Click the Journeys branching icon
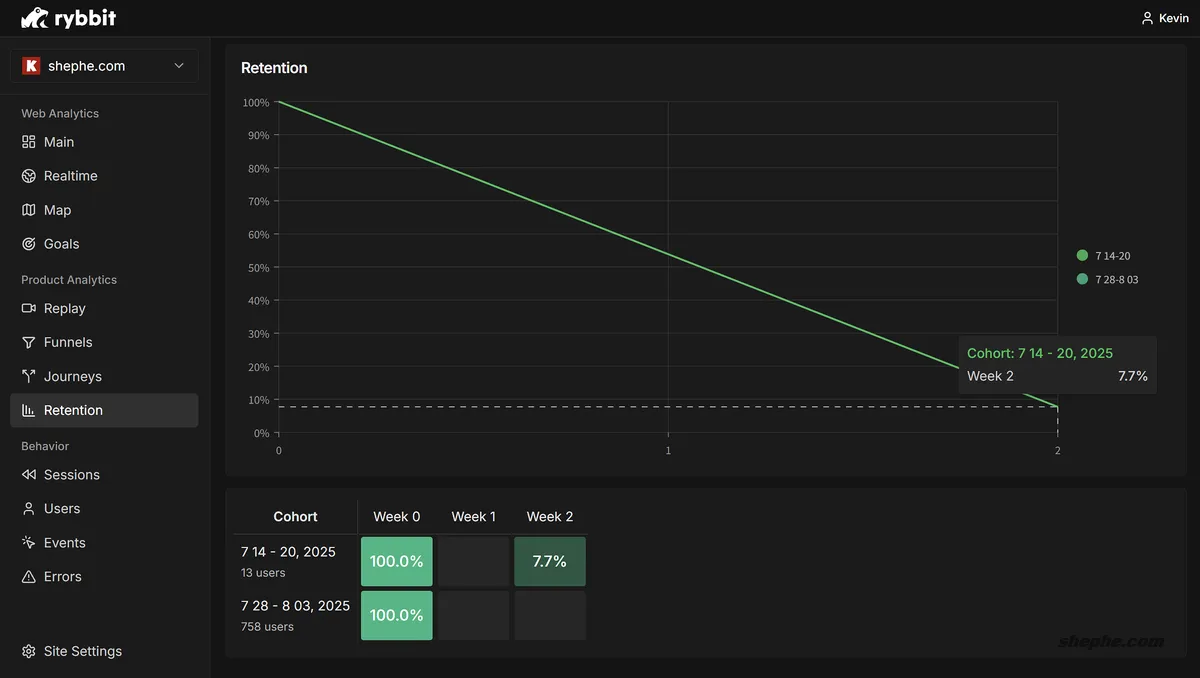The width and height of the screenshot is (1200, 678). click(x=29, y=377)
